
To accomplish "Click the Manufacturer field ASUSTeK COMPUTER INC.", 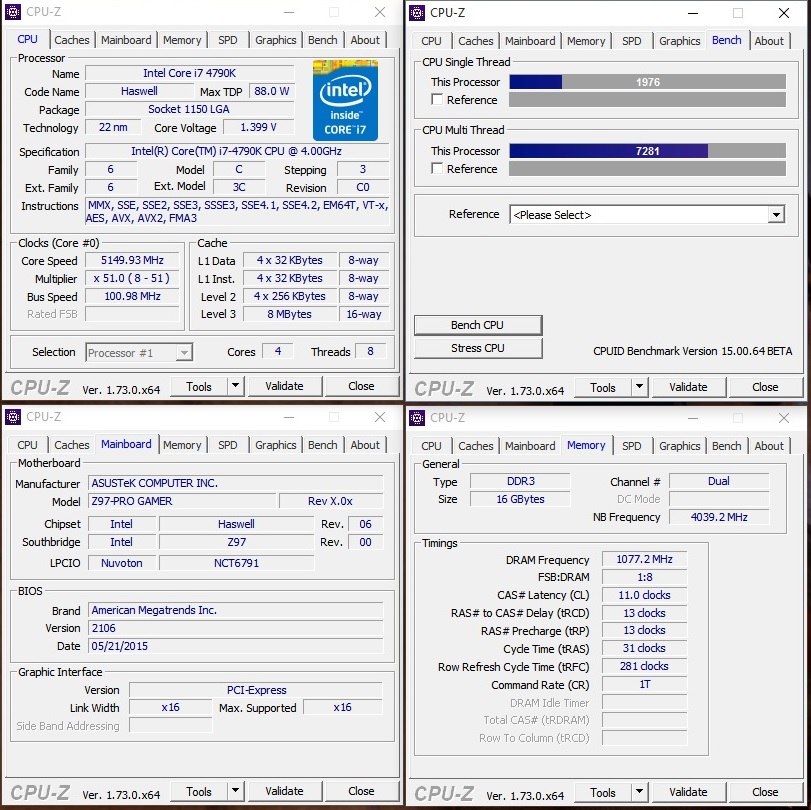I will tap(236, 483).
